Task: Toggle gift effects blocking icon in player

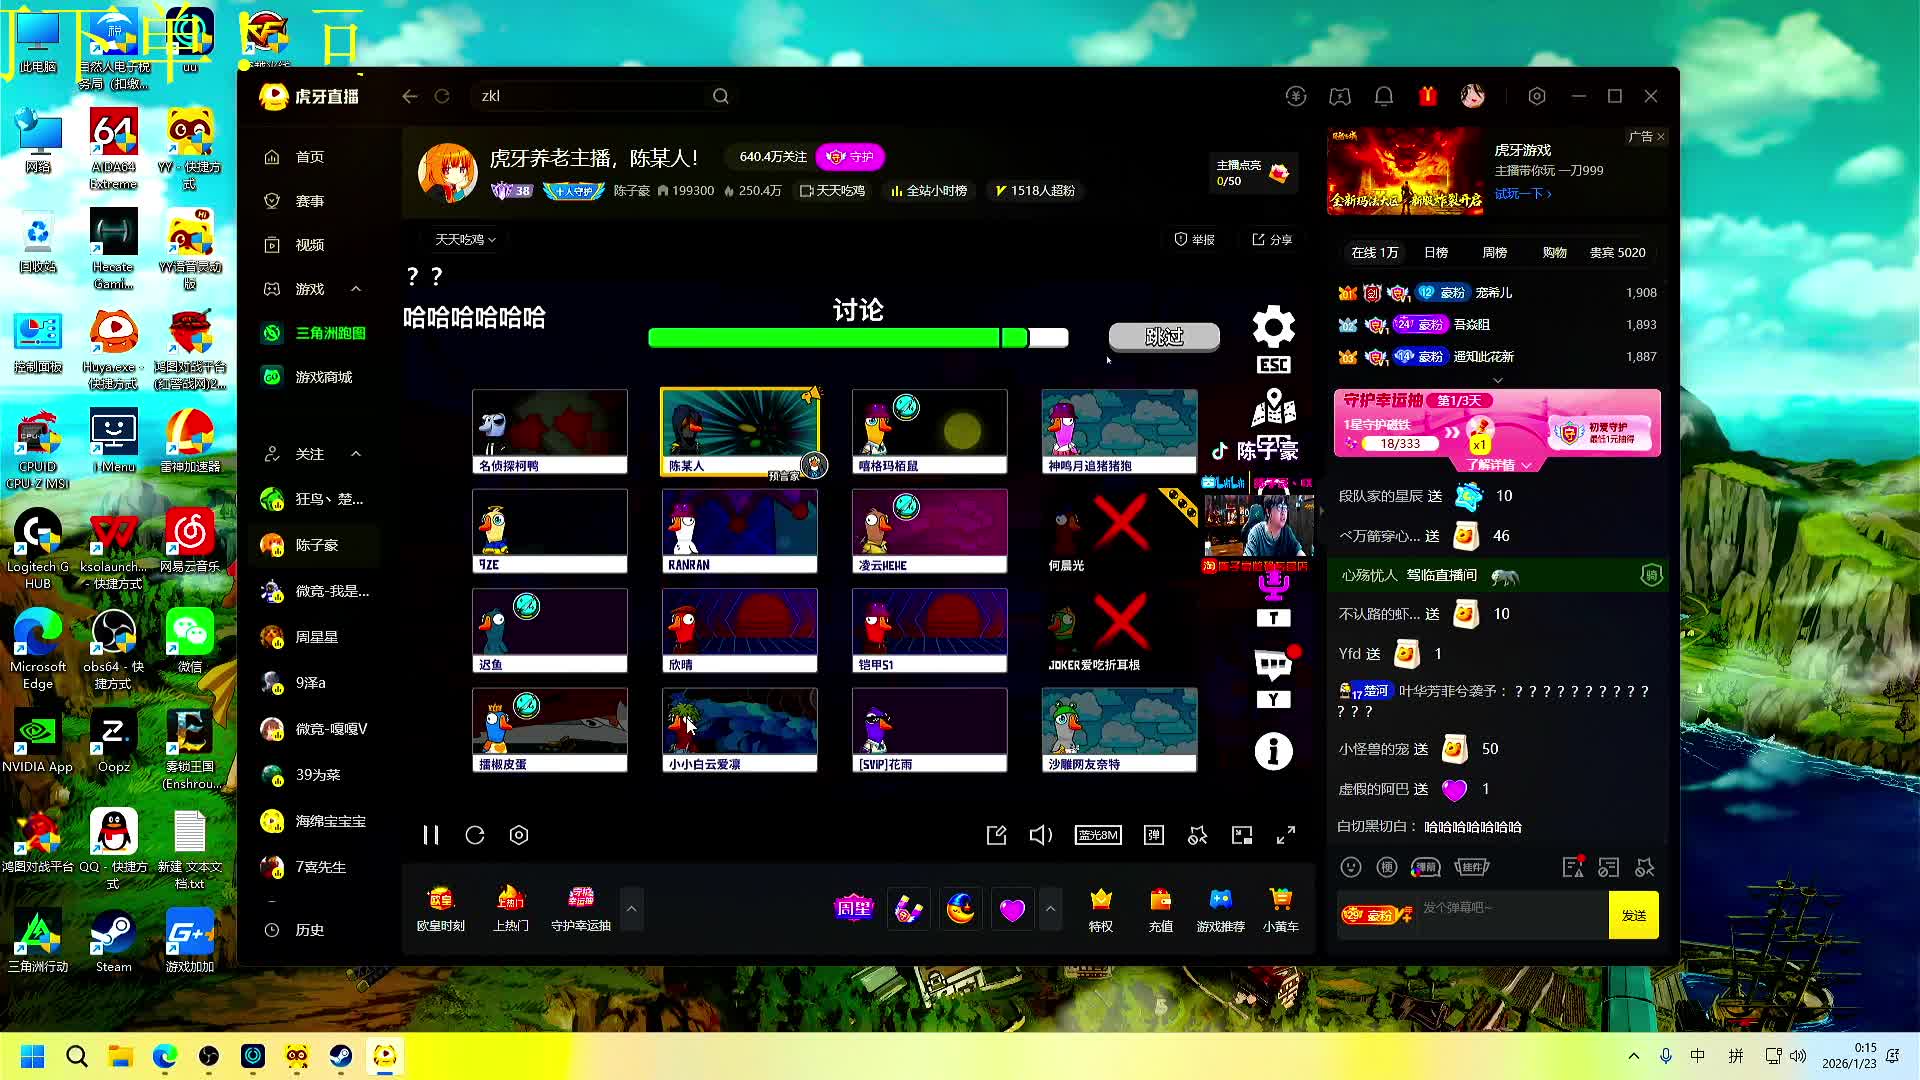Action: 1197,835
